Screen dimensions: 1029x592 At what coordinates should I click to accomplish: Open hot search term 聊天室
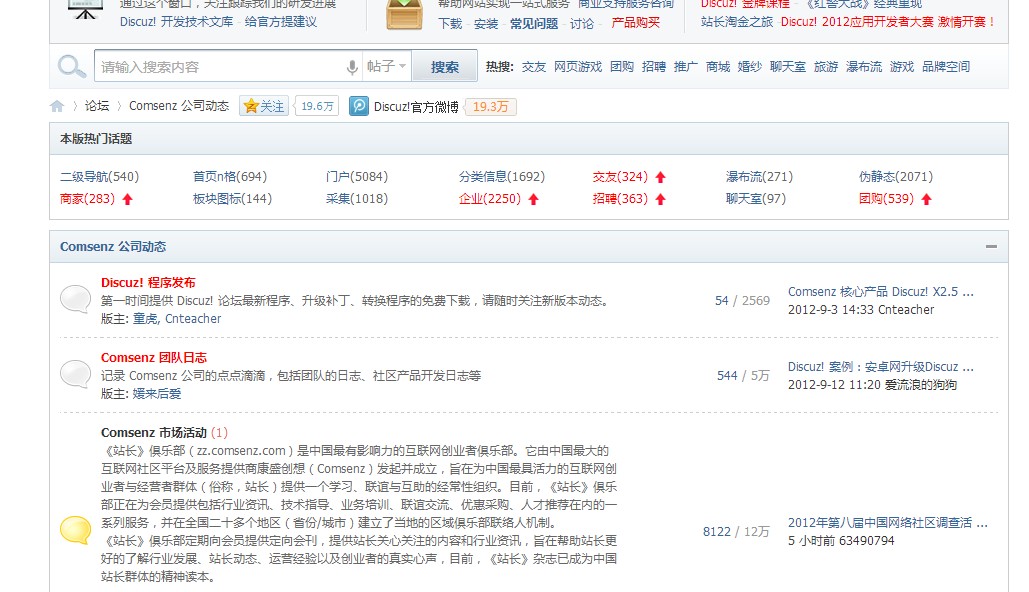pos(788,66)
